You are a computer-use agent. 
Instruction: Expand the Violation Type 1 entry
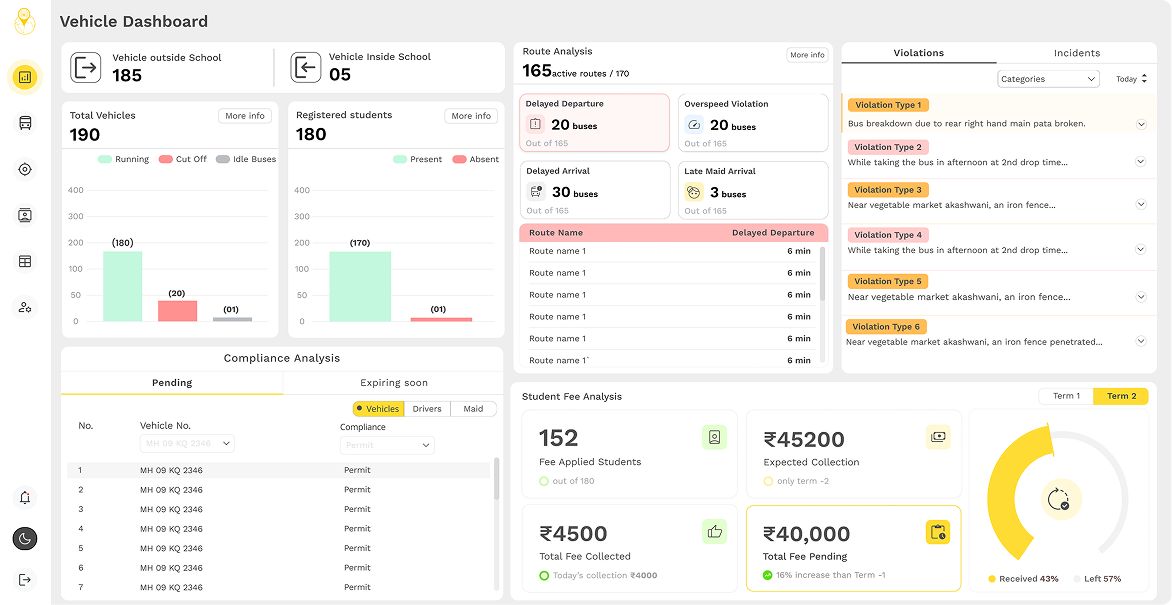[x=1141, y=124]
